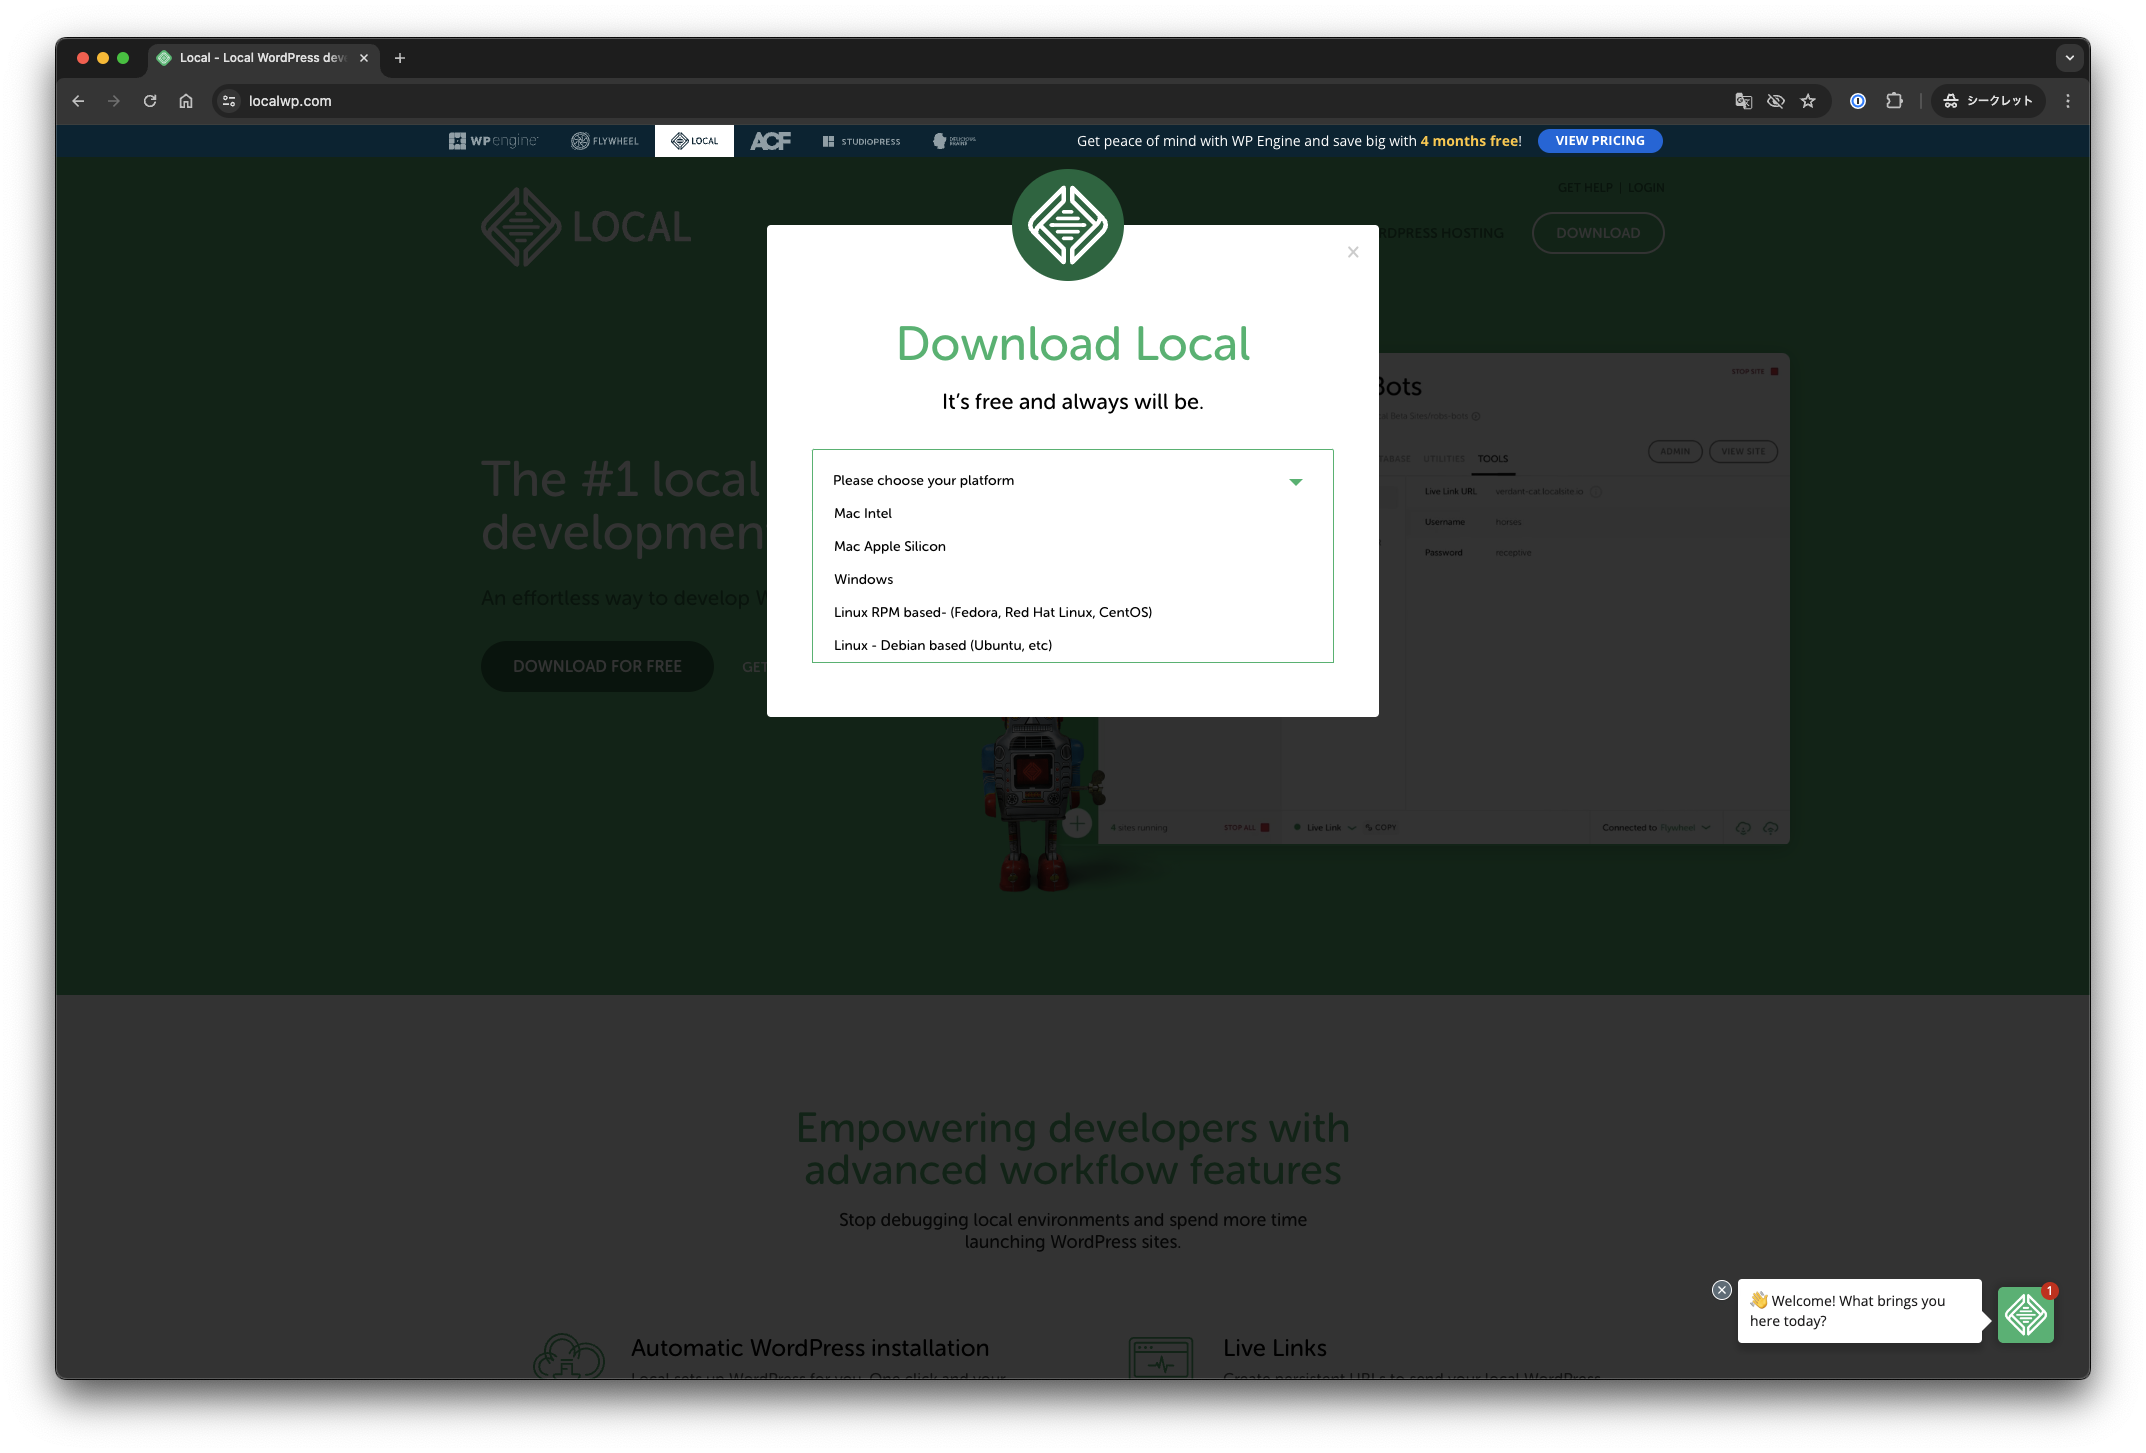Open the WP Engine brand link
The width and height of the screenshot is (2146, 1453).
click(x=493, y=141)
